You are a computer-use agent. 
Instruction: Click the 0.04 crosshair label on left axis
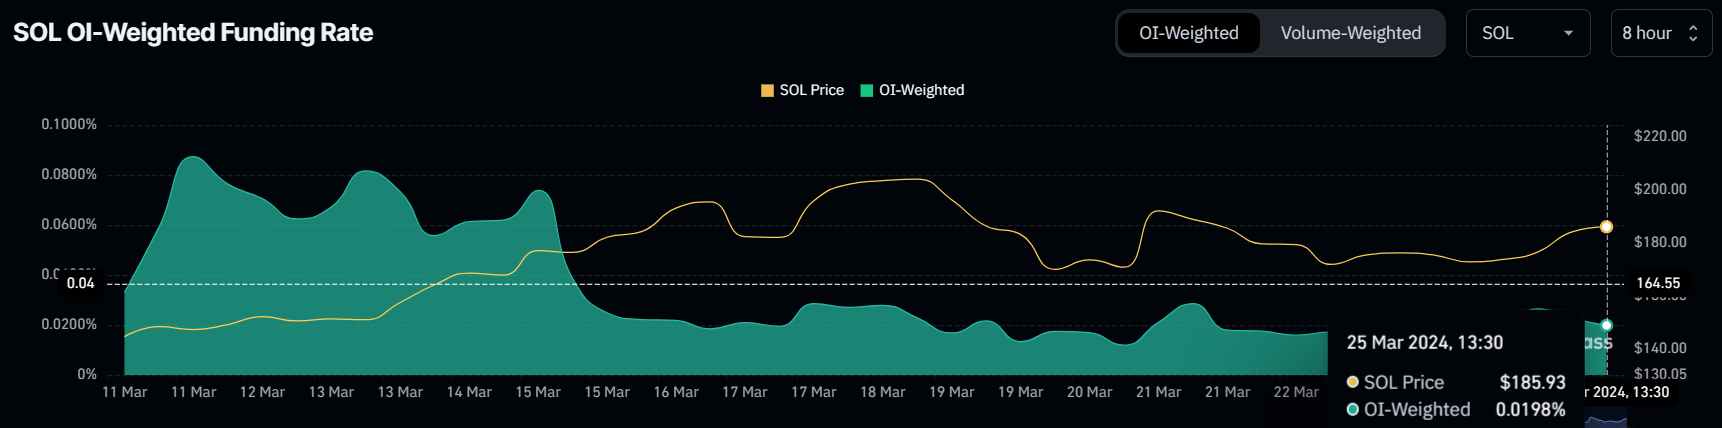[x=81, y=283]
